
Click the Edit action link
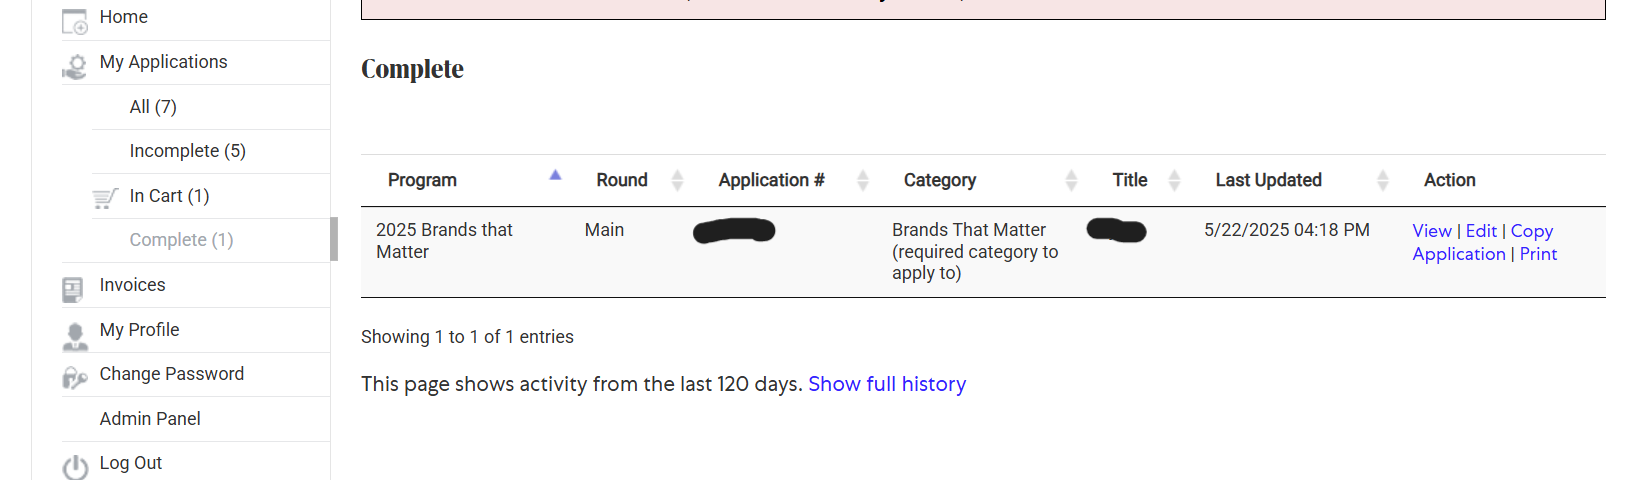click(x=1481, y=231)
